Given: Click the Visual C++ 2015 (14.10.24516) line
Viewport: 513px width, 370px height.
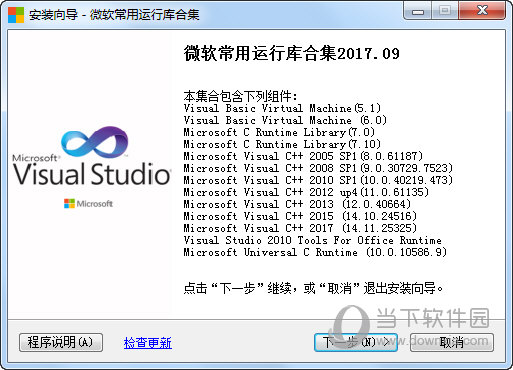Looking at the screenshot, I should (300, 216).
